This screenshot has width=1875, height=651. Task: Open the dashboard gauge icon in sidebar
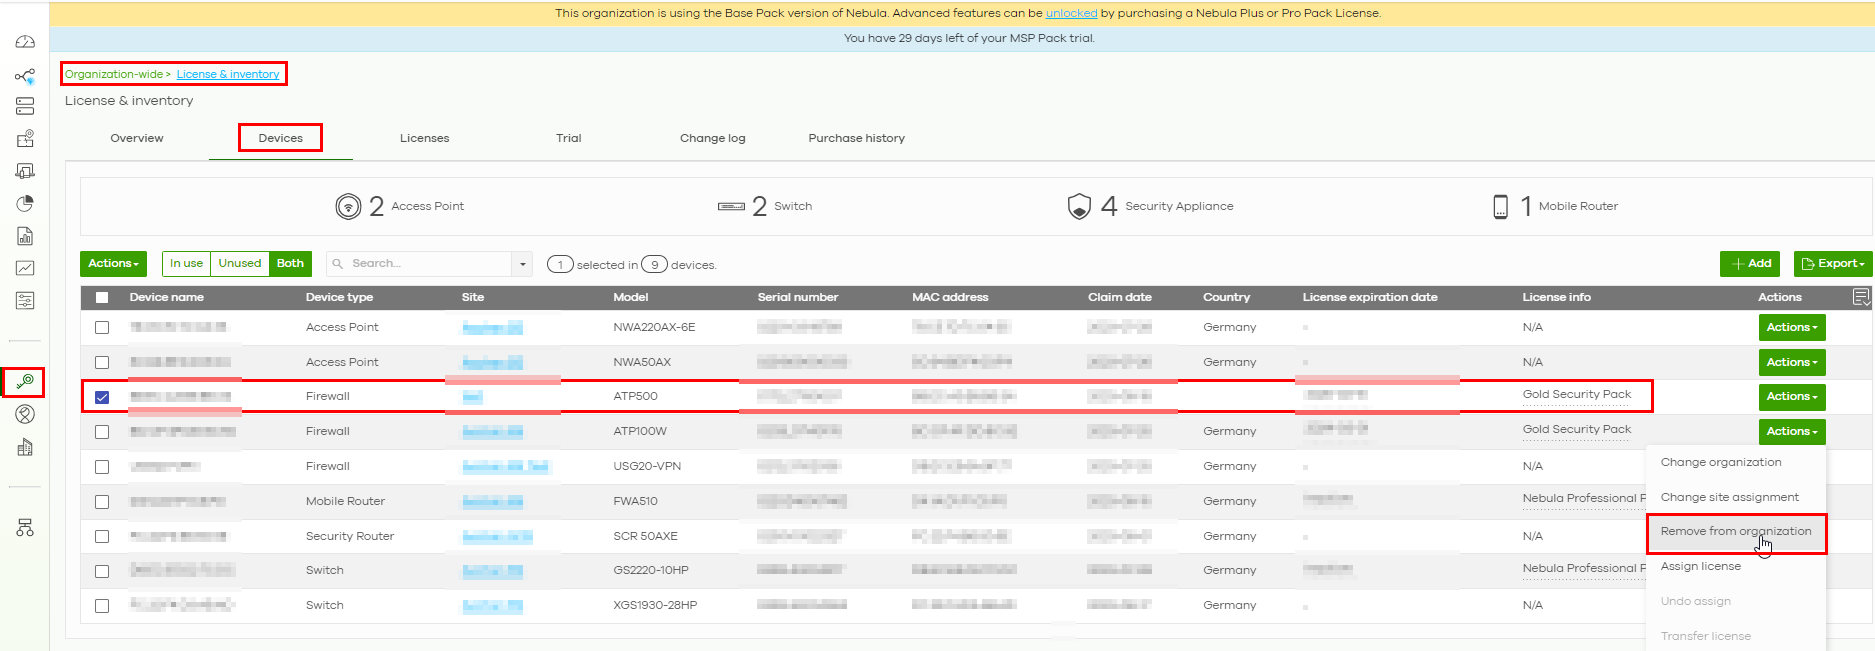[25, 42]
